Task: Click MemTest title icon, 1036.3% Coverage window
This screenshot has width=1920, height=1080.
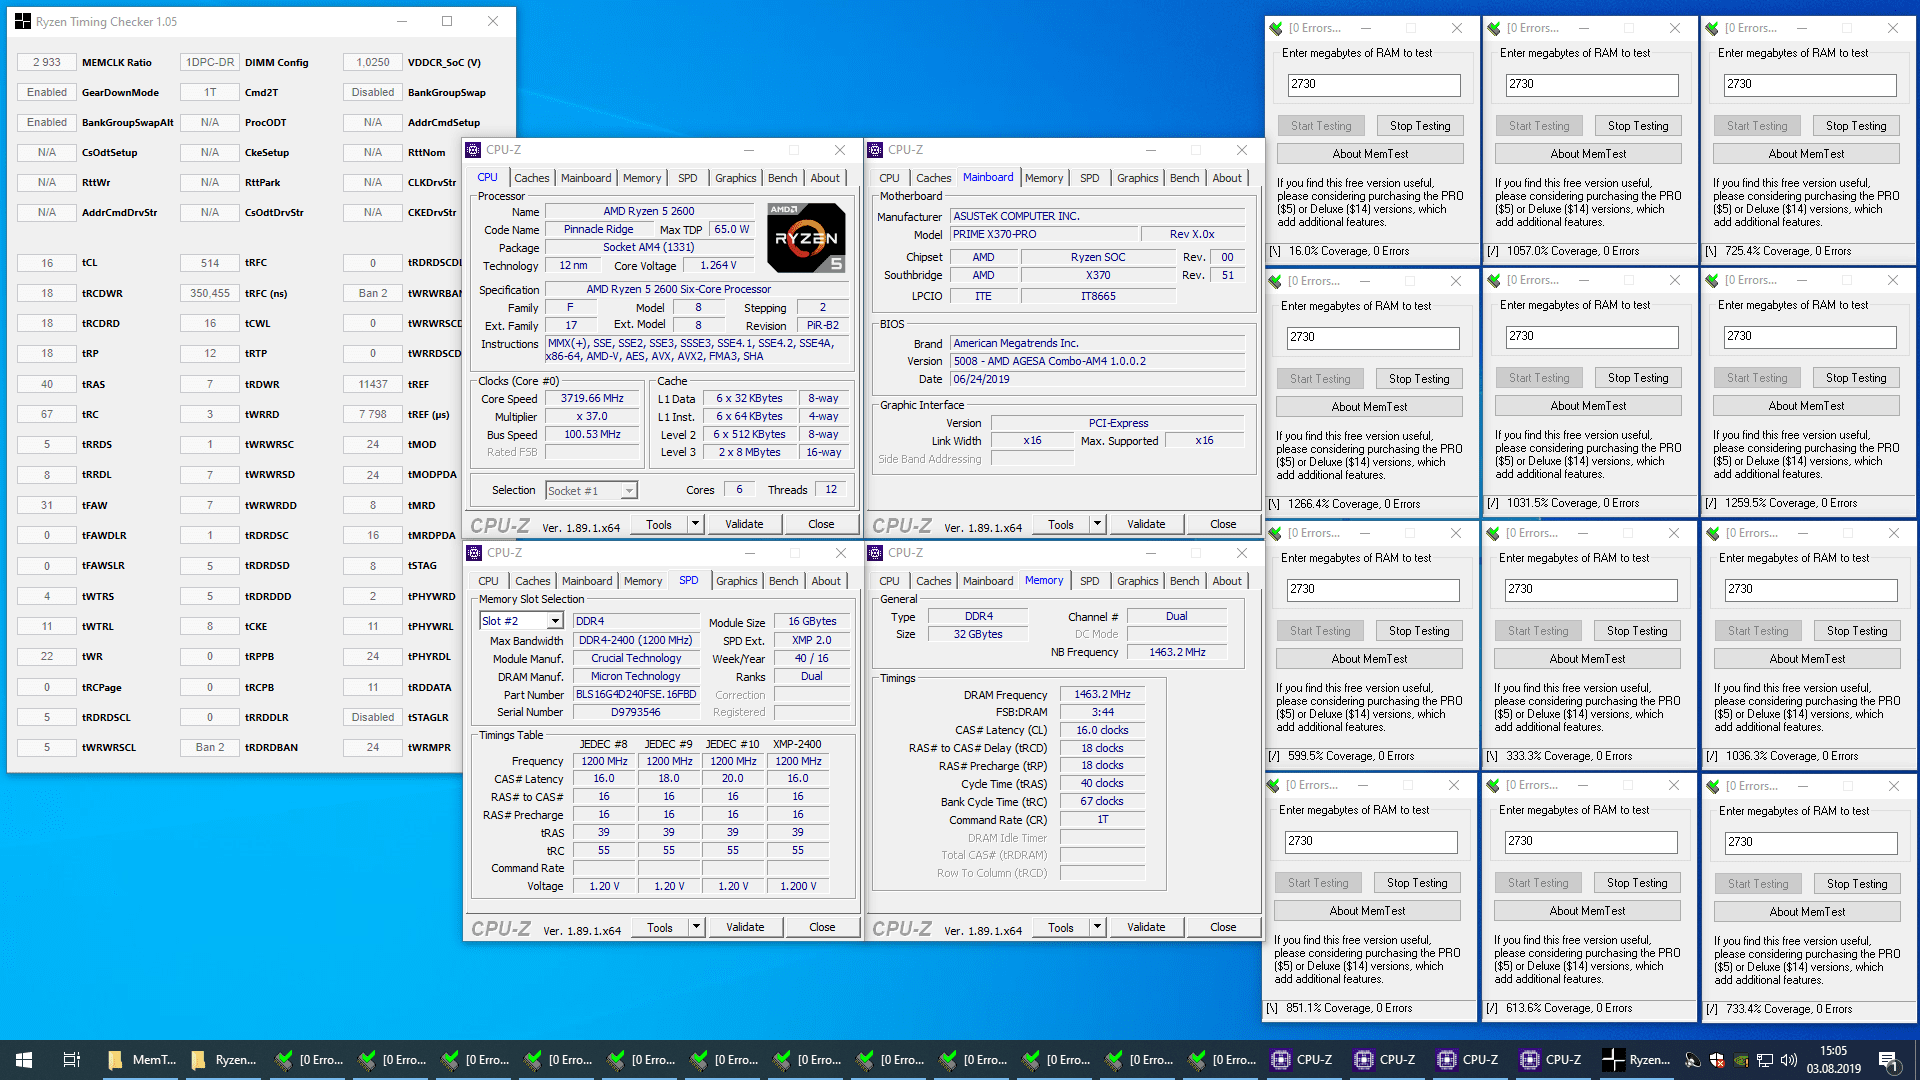Action: (x=1713, y=534)
